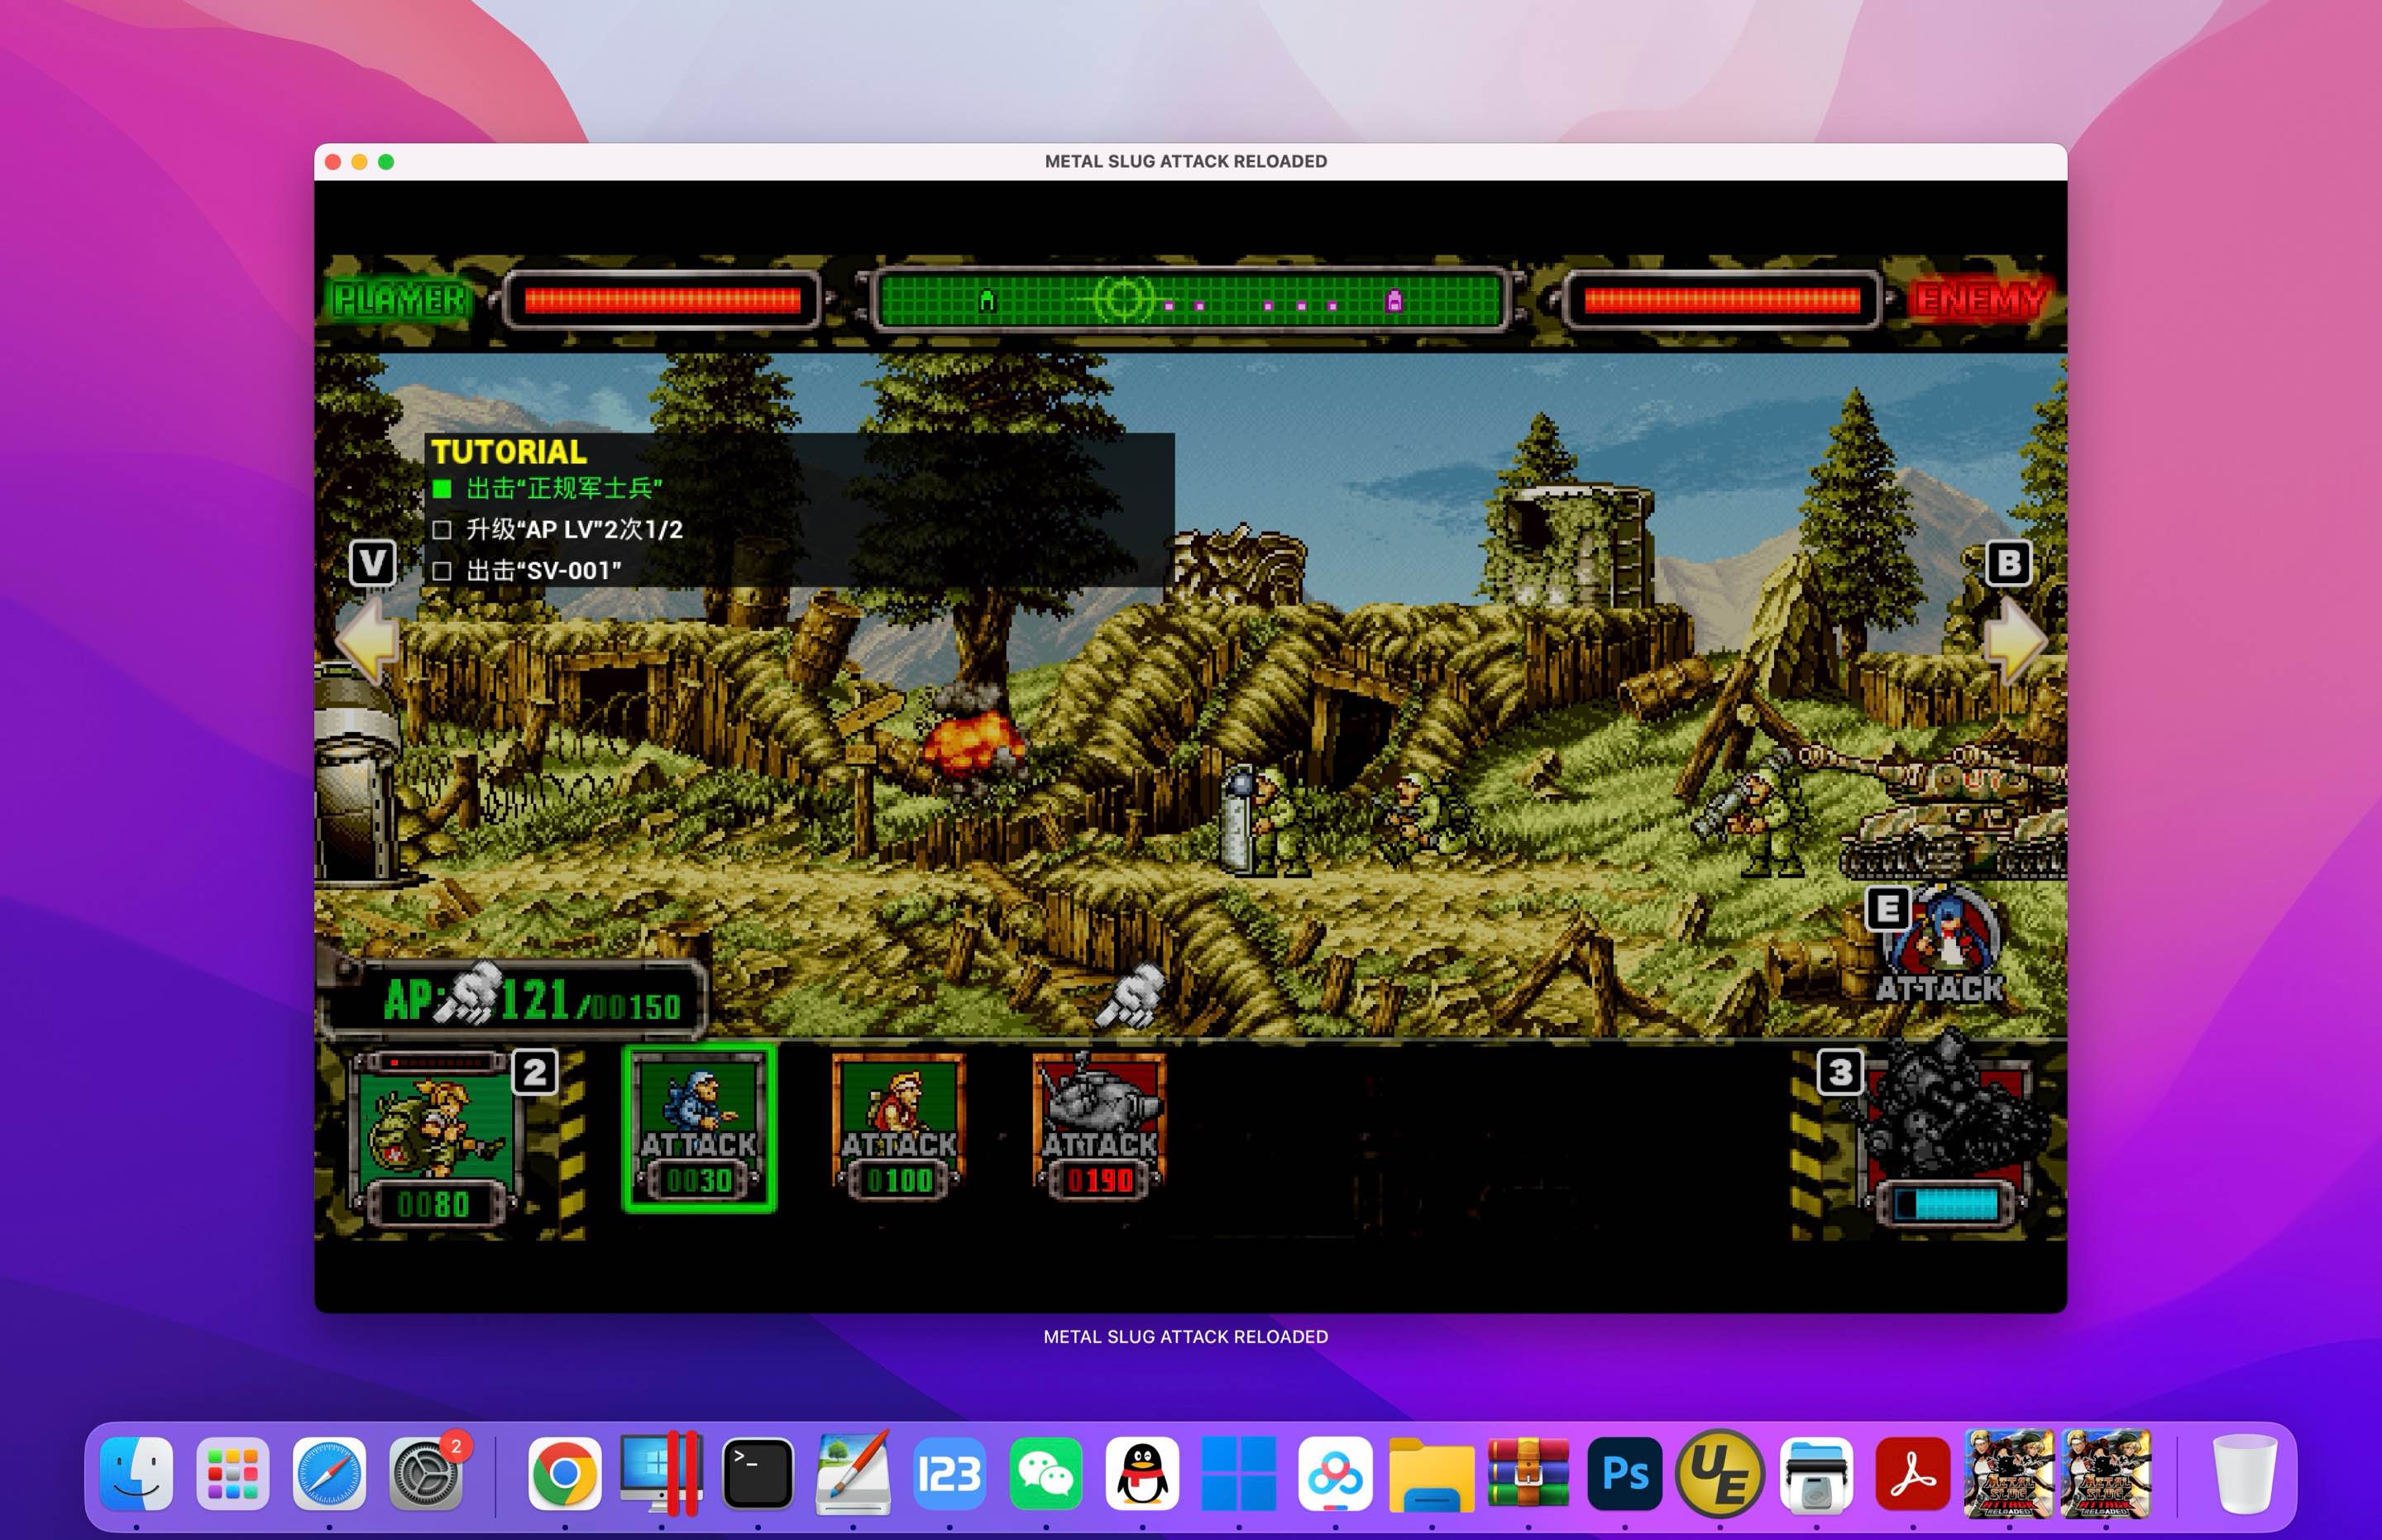Deploy the soldier unit card costing 0030
2382x1540 pixels.
tap(699, 1128)
